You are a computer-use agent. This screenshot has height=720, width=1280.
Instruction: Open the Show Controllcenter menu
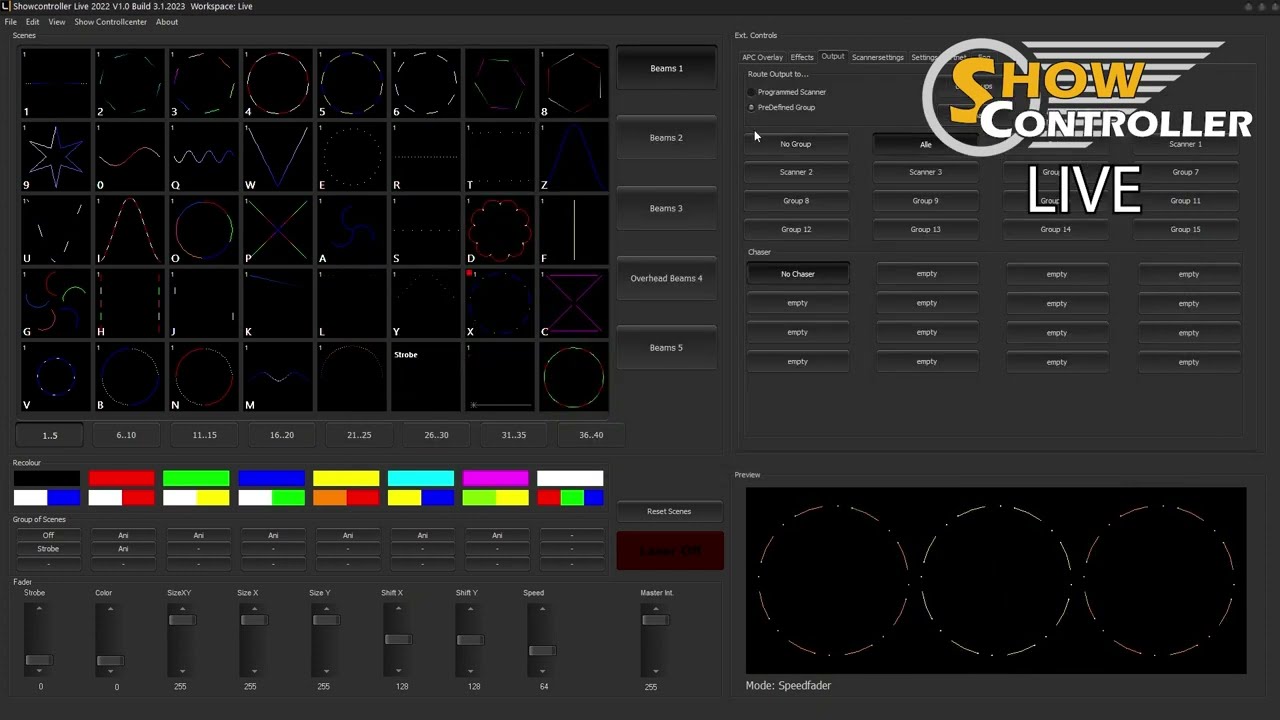[x=110, y=22]
